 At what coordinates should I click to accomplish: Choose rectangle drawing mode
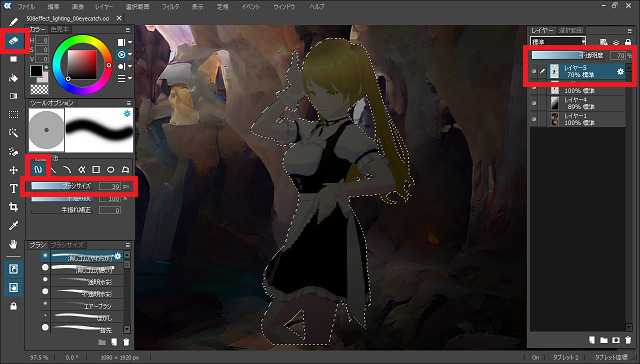96,169
